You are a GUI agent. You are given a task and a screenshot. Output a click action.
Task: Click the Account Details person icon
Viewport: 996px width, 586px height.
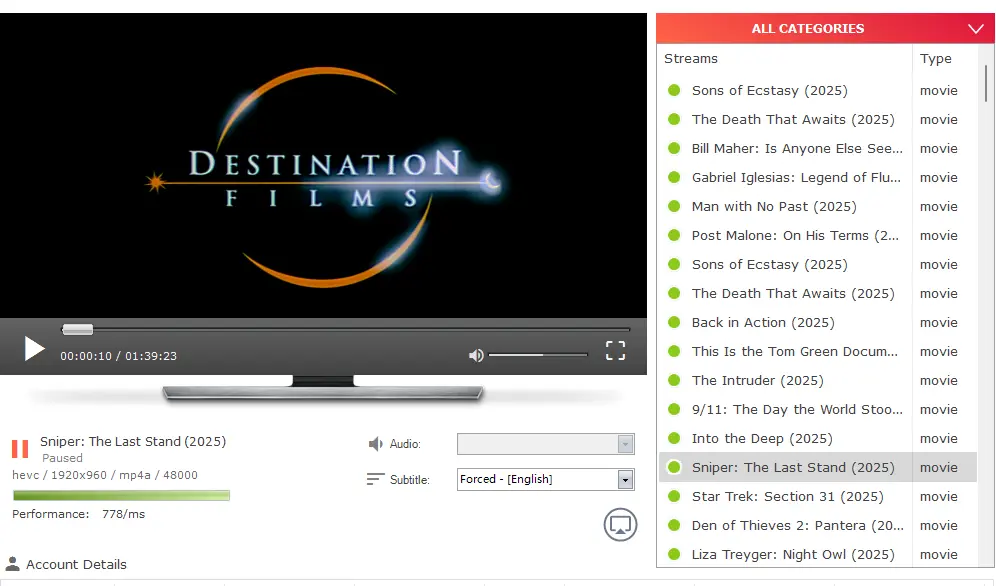[x=12, y=563]
